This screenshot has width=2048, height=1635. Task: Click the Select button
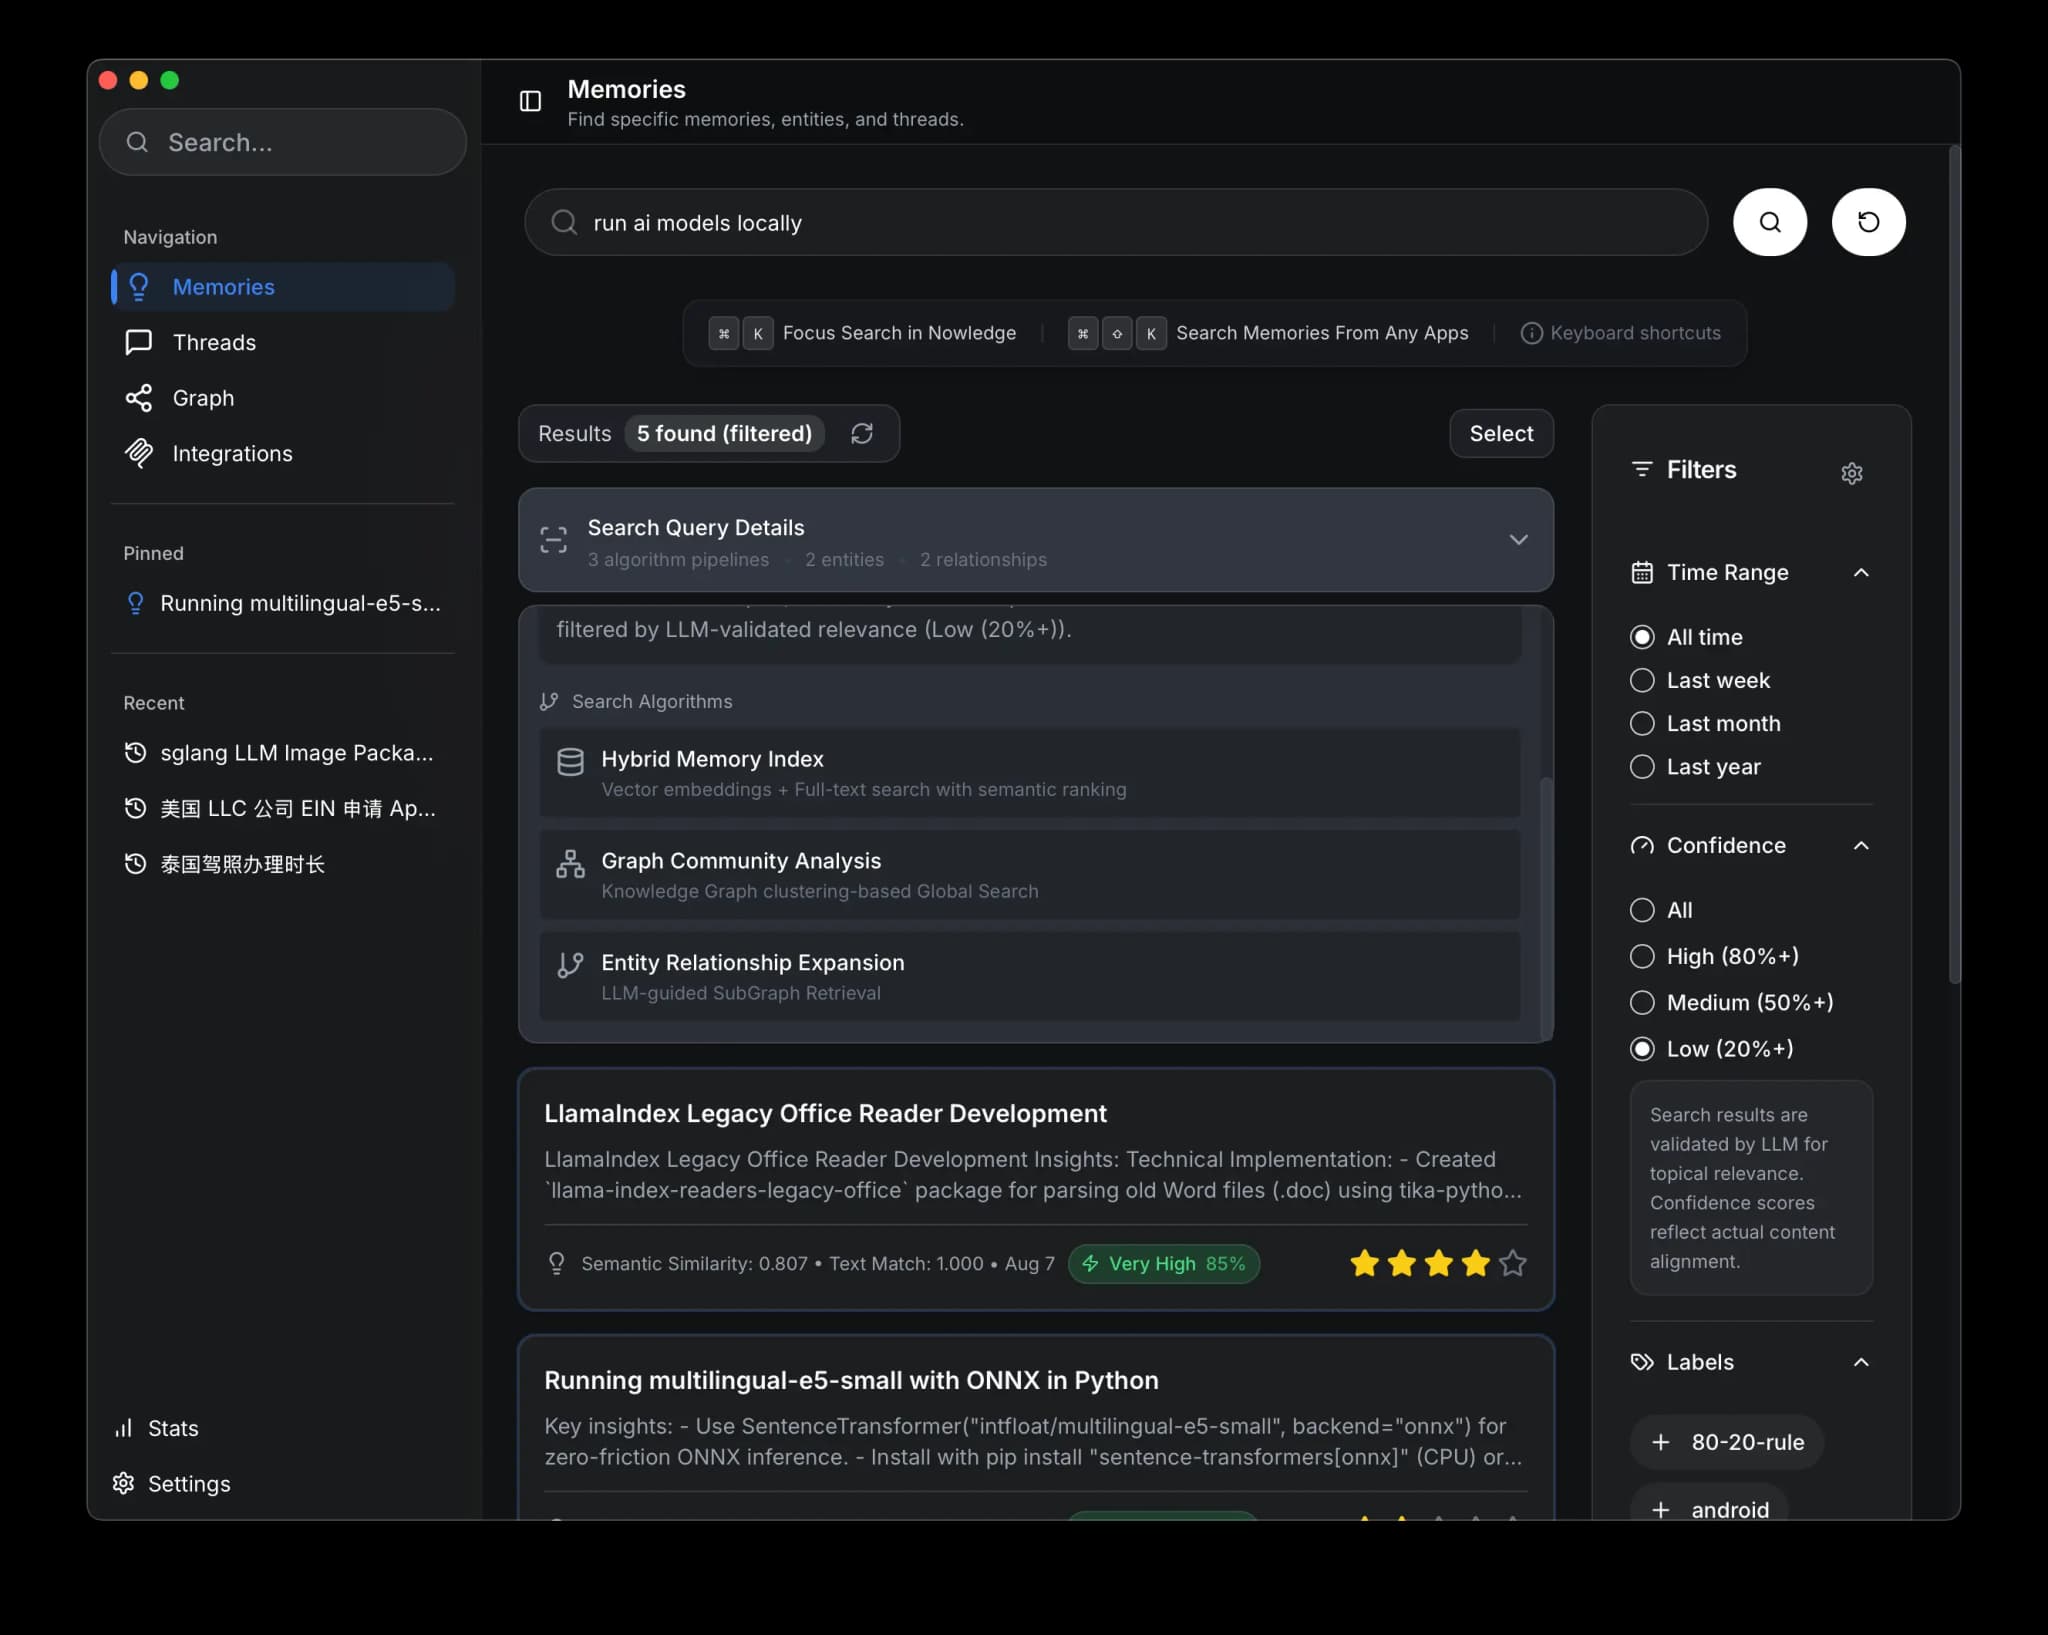1500,433
